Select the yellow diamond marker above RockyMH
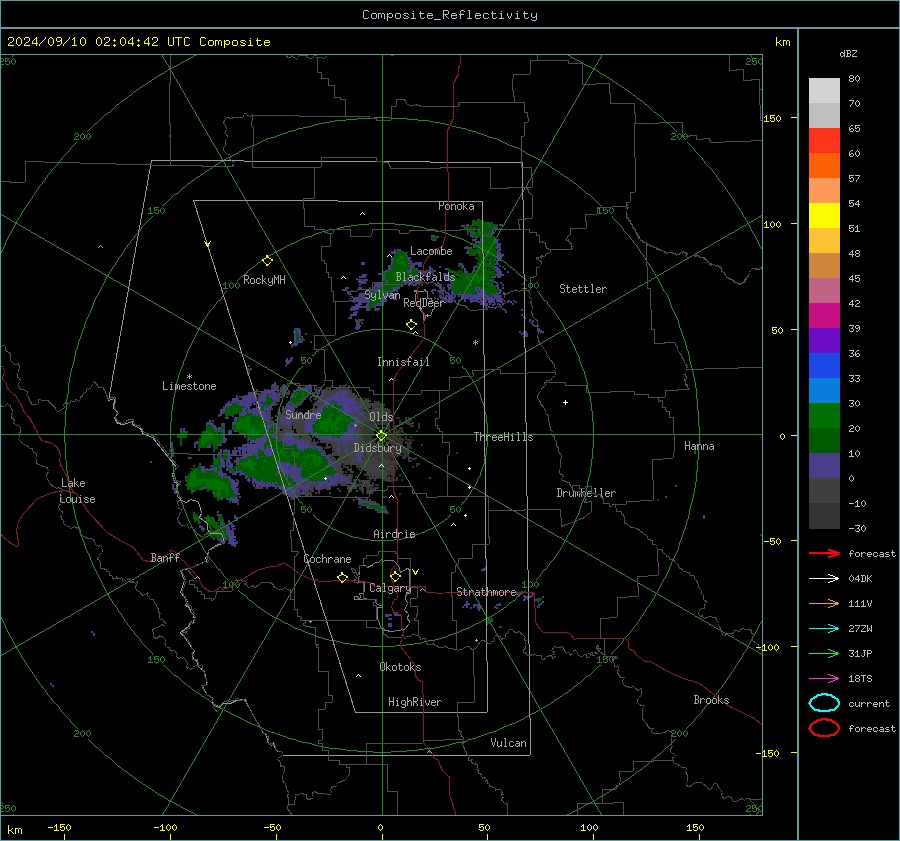 (267, 261)
